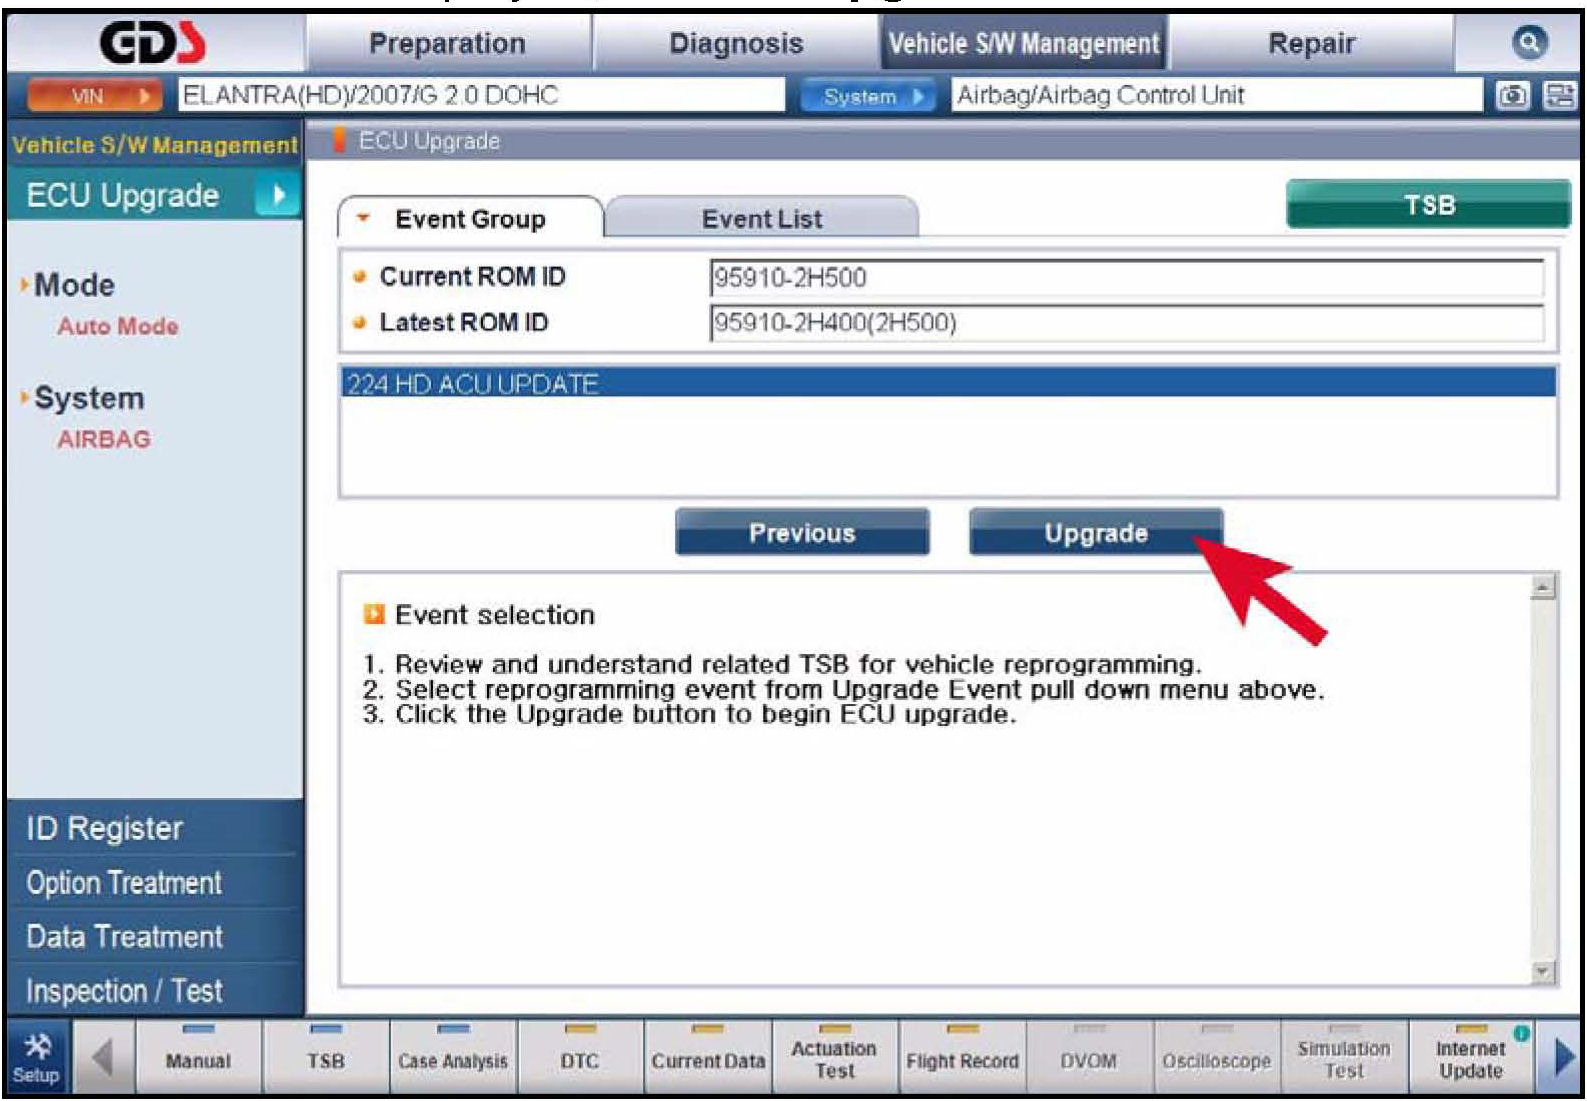Open ID Register menu

pyautogui.click(x=155, y=827)
